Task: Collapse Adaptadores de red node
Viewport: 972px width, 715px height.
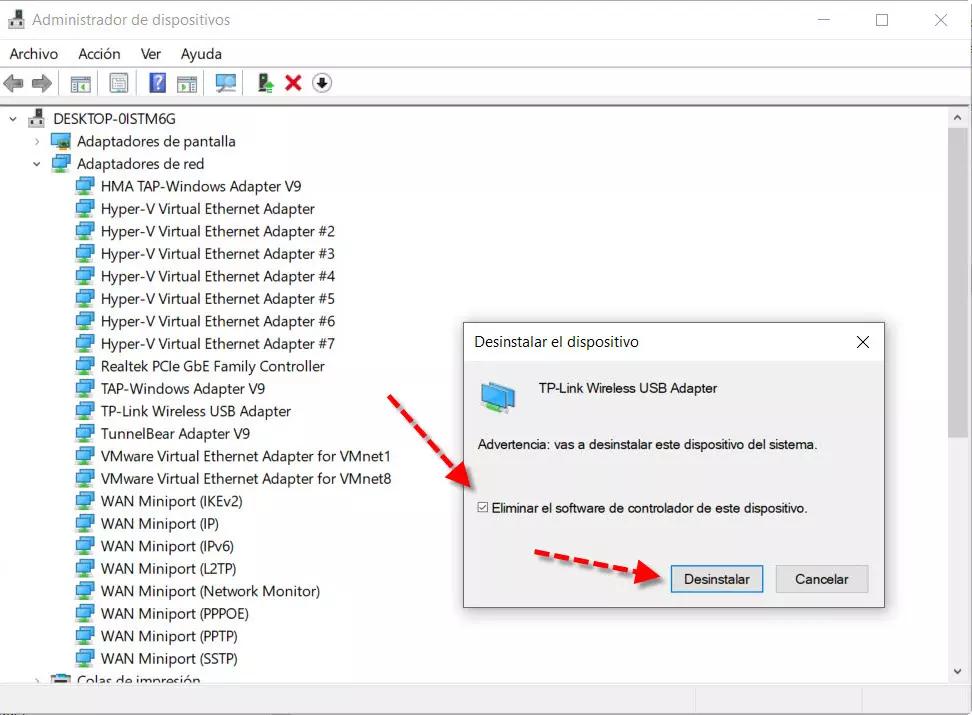Action: pyautogui.click(x=37, y=164)
